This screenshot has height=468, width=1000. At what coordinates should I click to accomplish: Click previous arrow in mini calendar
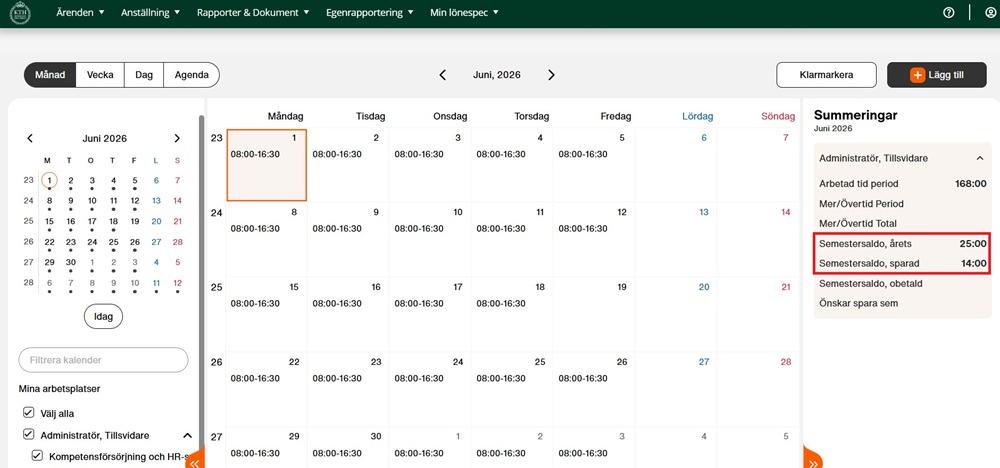(30, 138)
